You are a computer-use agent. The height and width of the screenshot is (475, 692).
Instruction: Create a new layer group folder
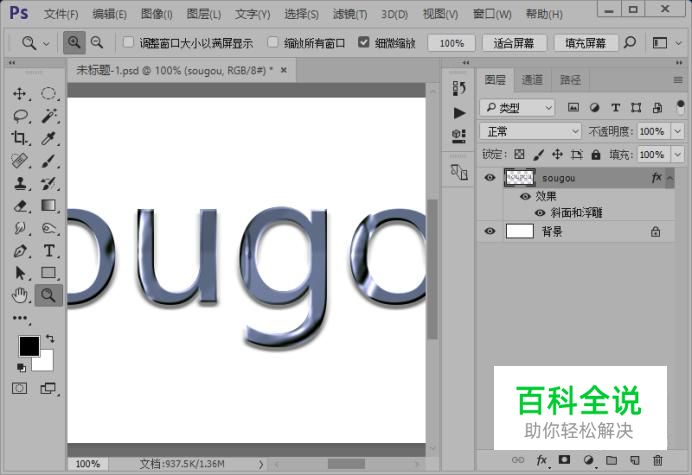coord(611,460)
